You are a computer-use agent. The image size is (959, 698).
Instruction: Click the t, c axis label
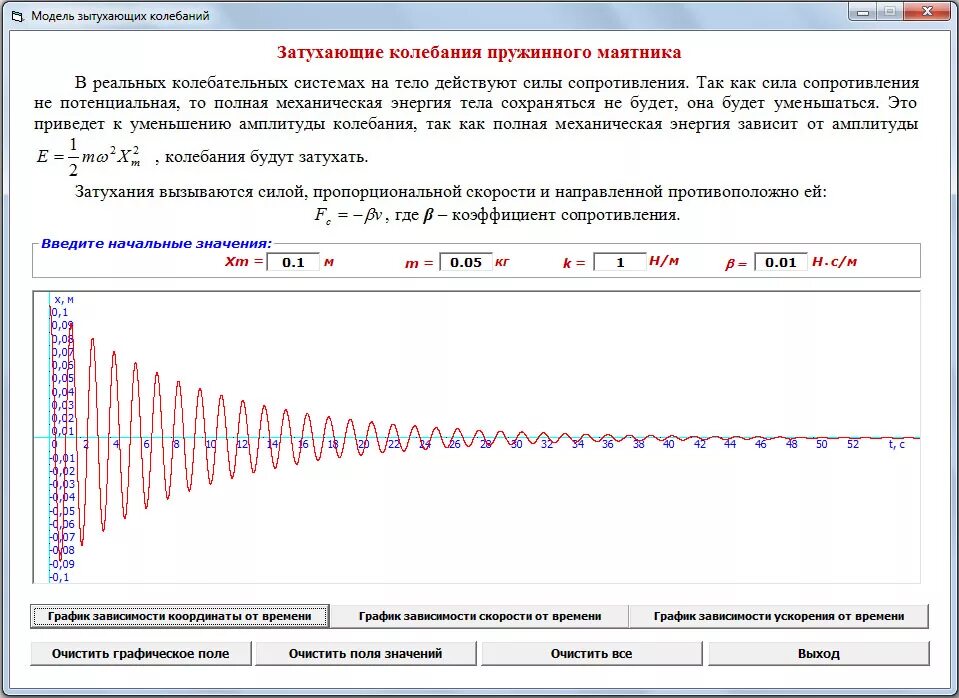897,444
